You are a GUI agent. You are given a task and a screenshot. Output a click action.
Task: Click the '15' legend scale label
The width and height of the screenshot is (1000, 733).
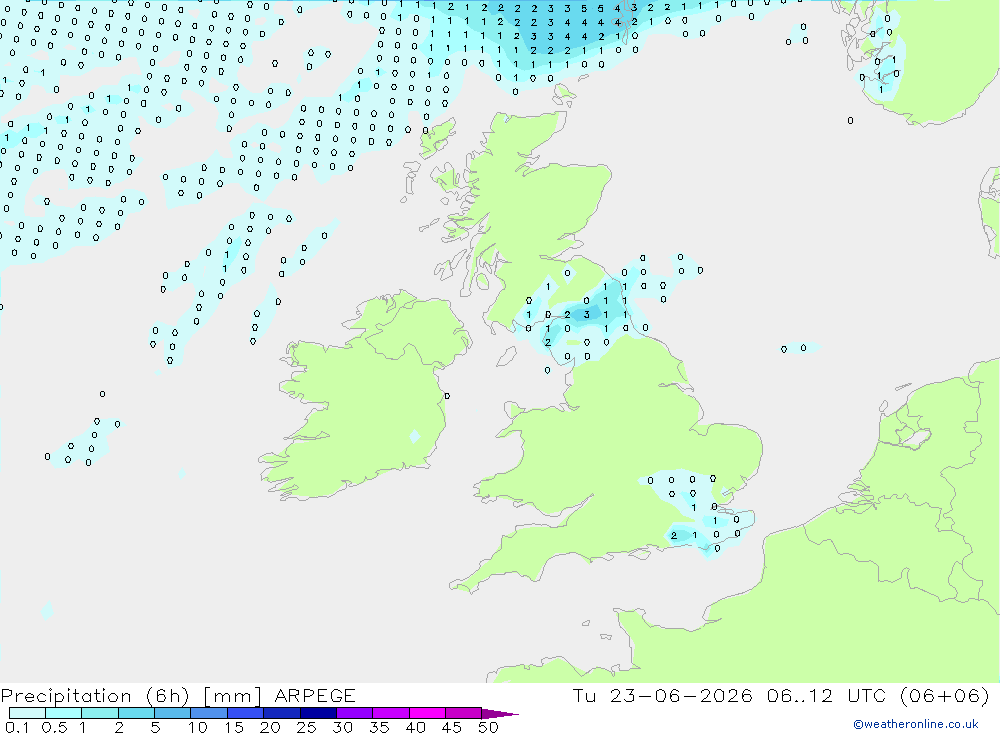pyautogui.click(x=234, y=727)
